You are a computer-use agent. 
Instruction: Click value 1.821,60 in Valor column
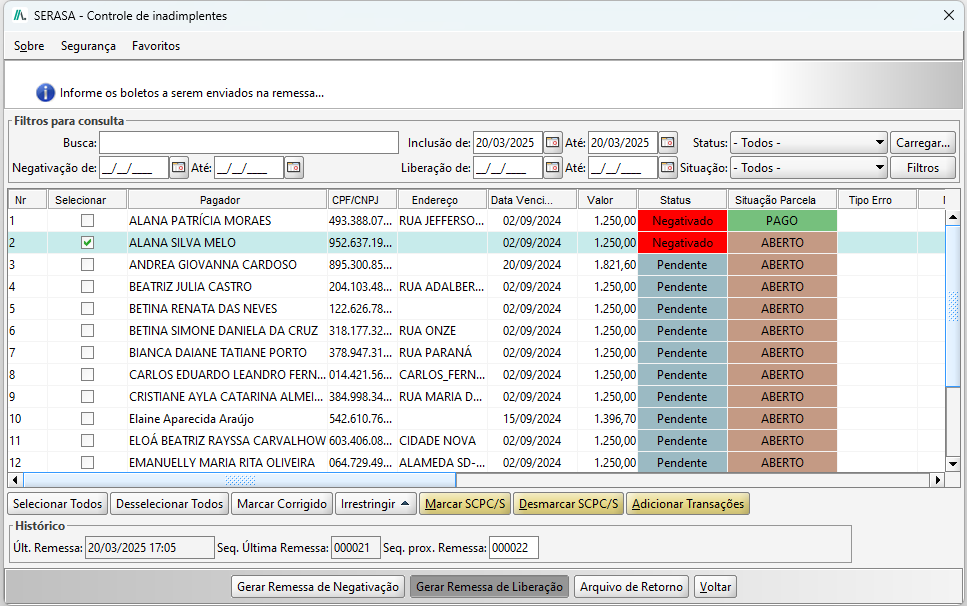[x=615, y=264]
